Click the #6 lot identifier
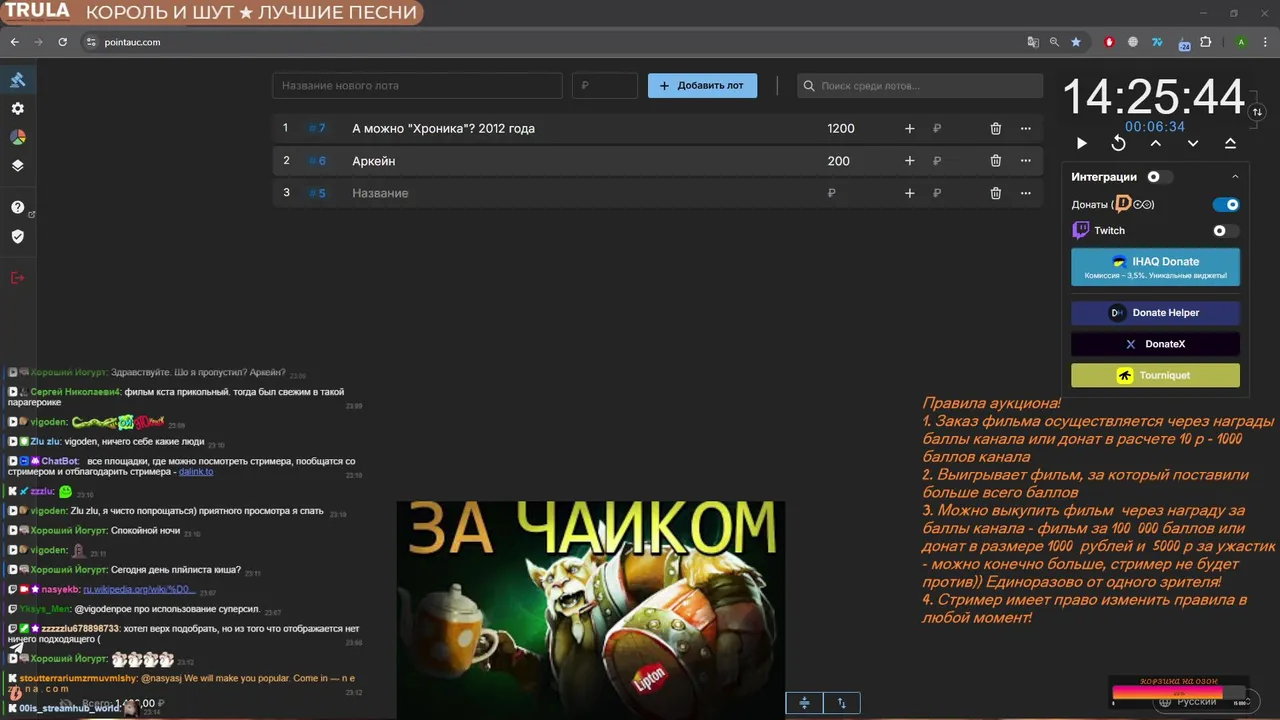 tap(317, 161)
